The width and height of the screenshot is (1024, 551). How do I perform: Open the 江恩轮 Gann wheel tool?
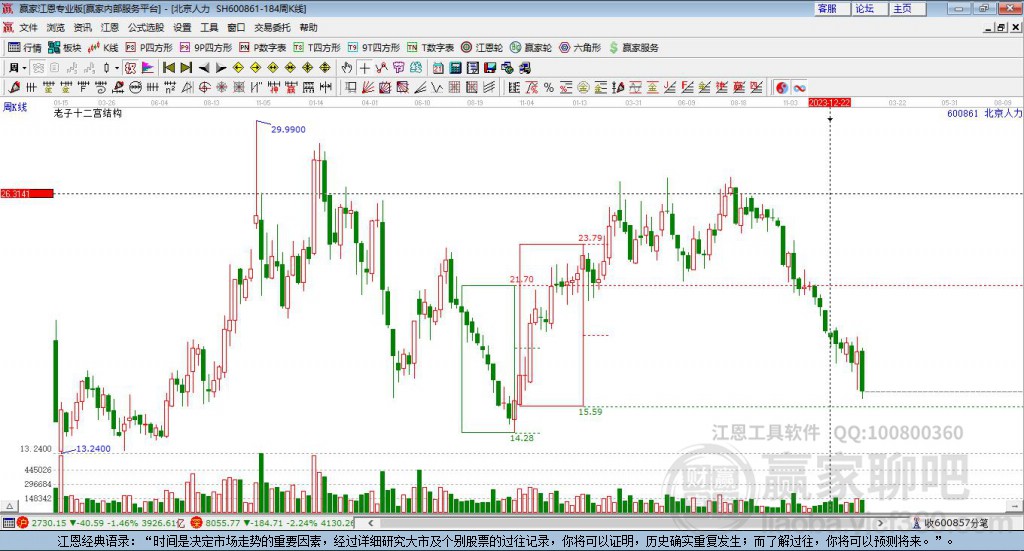[482, 48]
